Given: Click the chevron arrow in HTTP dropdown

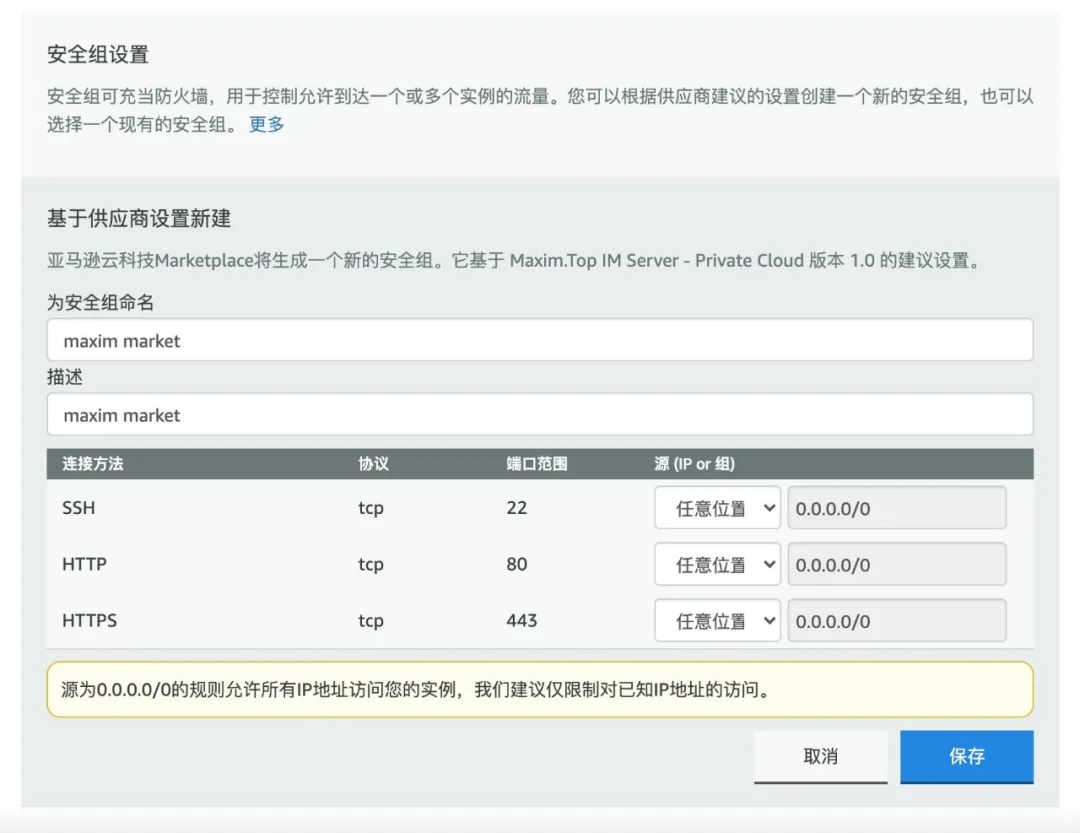Looking at the screenshot, I should pyautogui.click(x=769, y=565).
